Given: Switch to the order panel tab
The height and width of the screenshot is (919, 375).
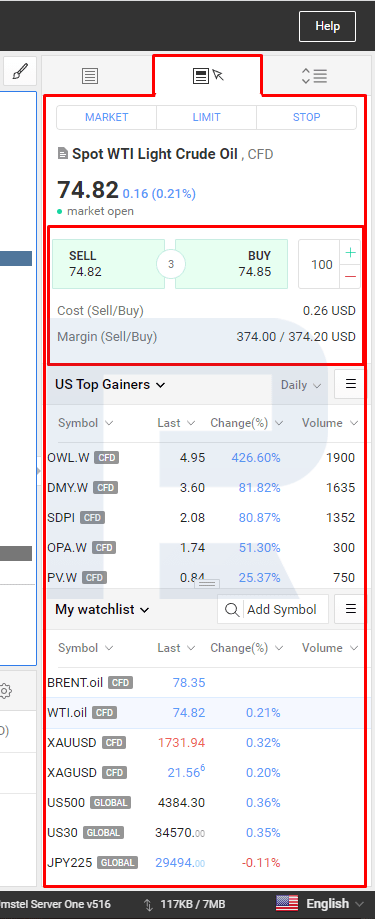Looking at the screenshot, I should click(208, 75).
